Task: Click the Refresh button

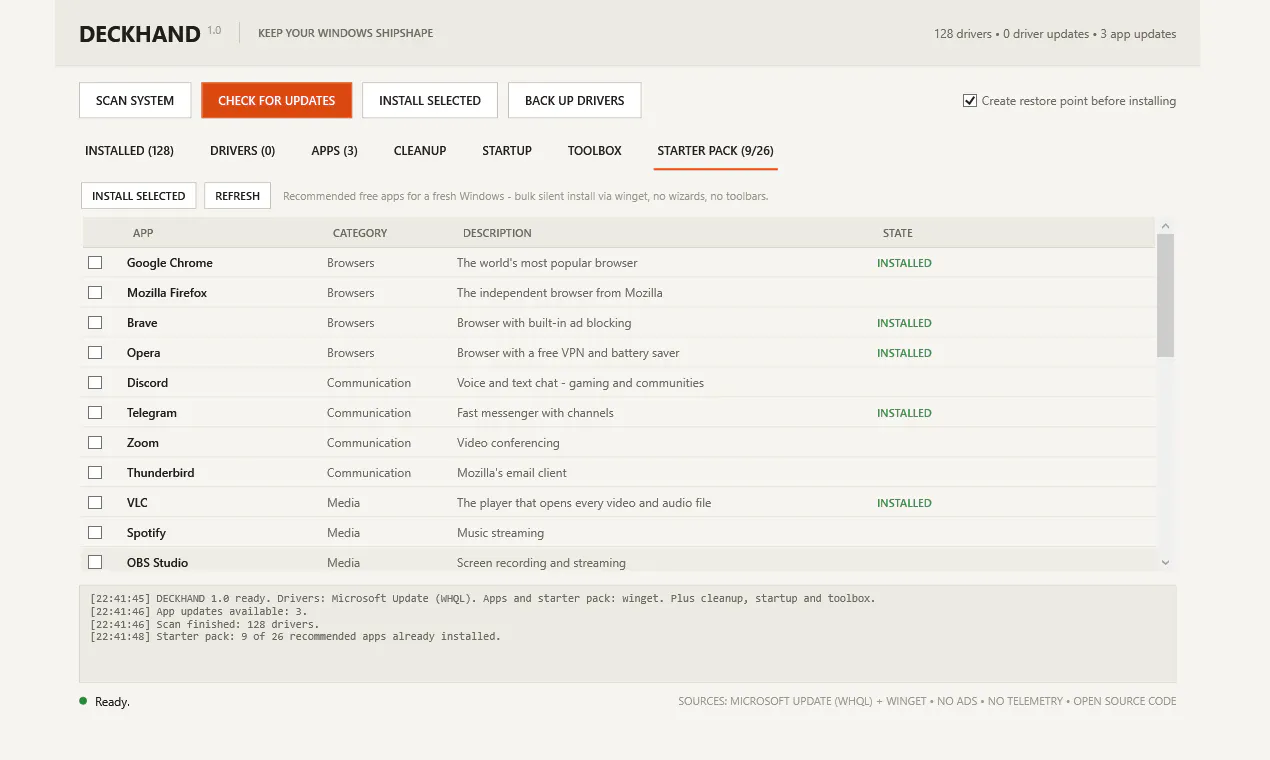Action: tap(238, 196)
